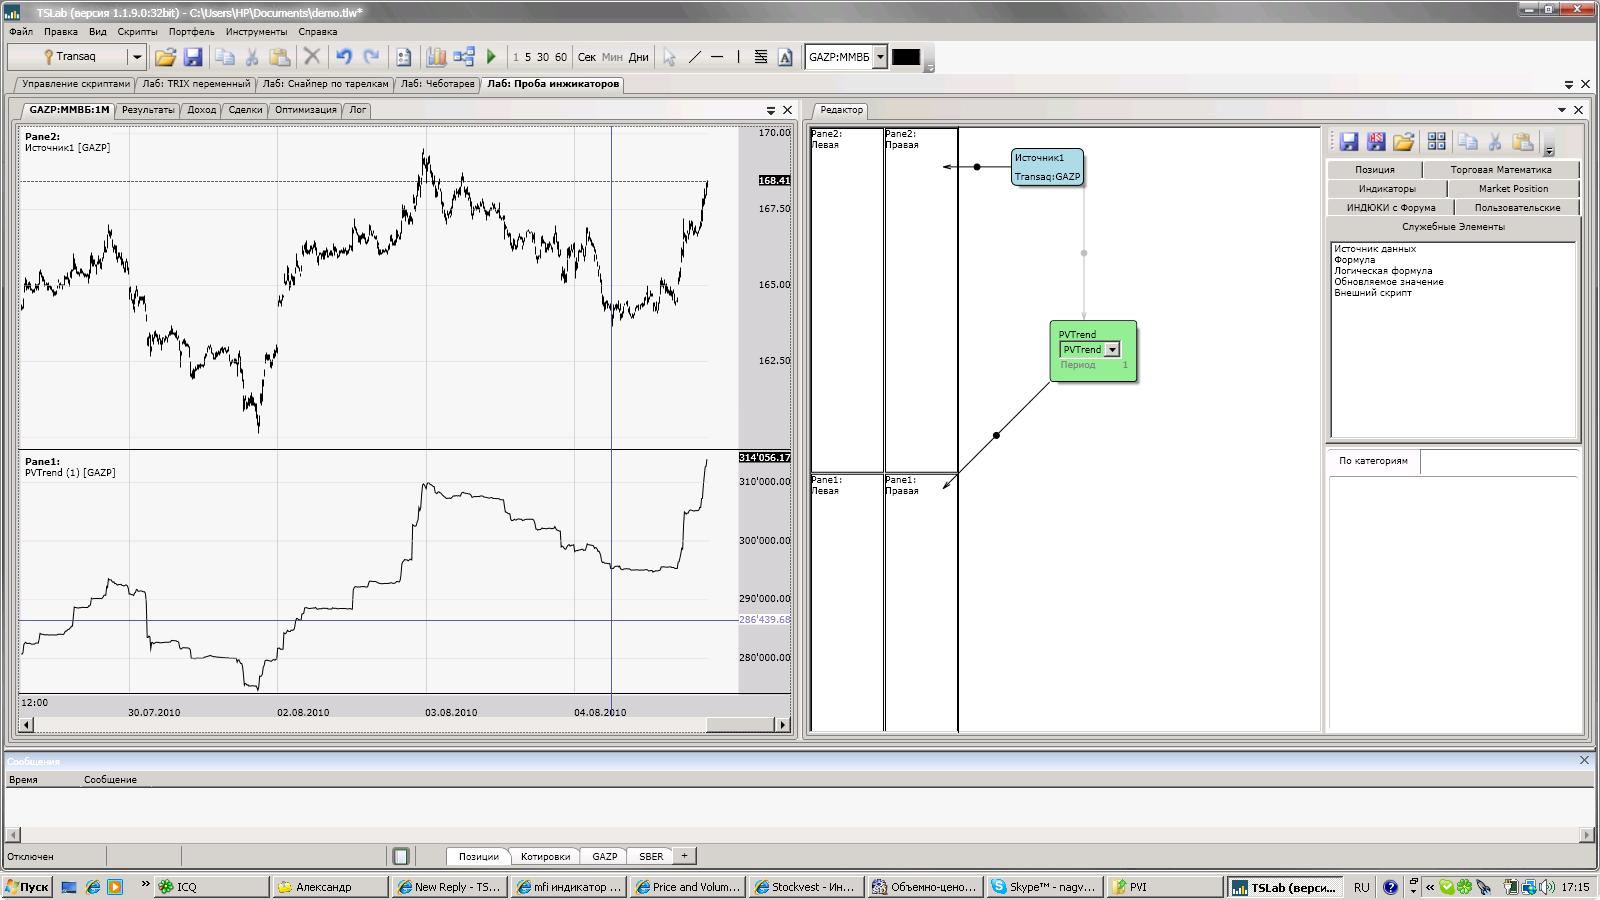
Task: Click the Undo arrow in the toolbar
Action: coord(343,57)
